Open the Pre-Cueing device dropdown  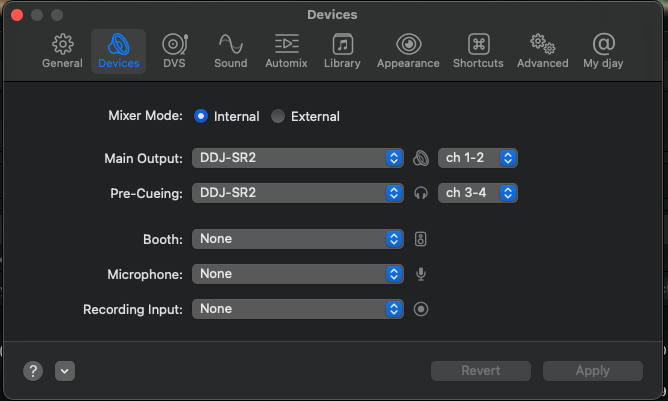pyautogui.click(x=297, y=193)
